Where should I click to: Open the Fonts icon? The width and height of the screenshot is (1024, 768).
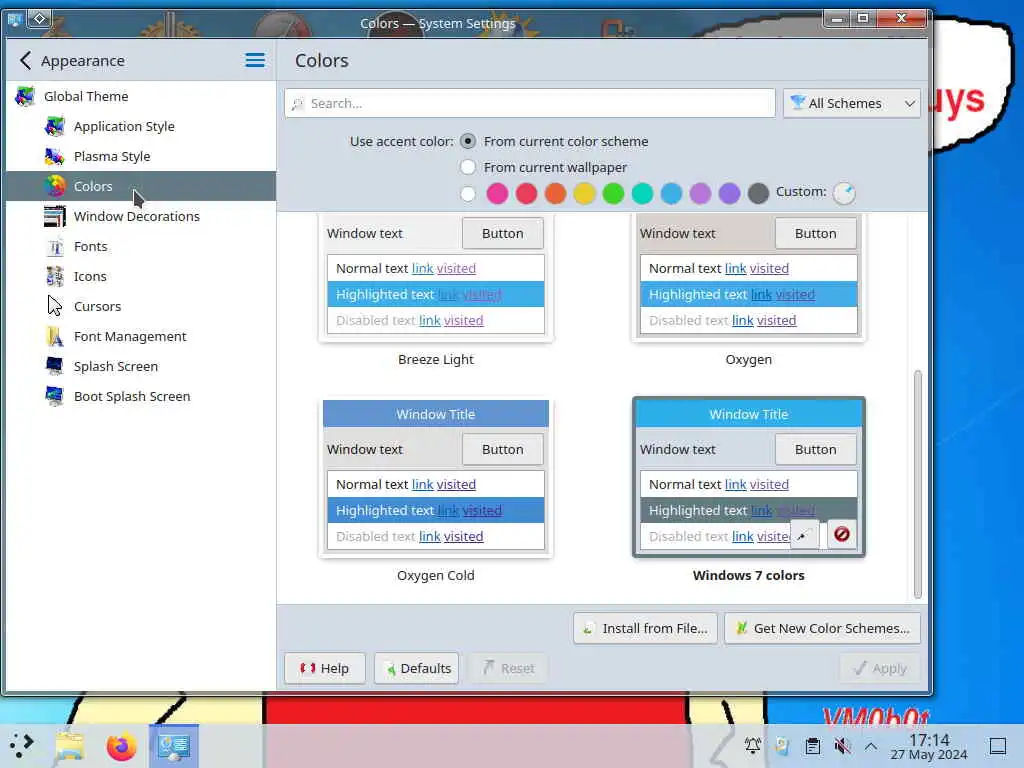[55, 246]
